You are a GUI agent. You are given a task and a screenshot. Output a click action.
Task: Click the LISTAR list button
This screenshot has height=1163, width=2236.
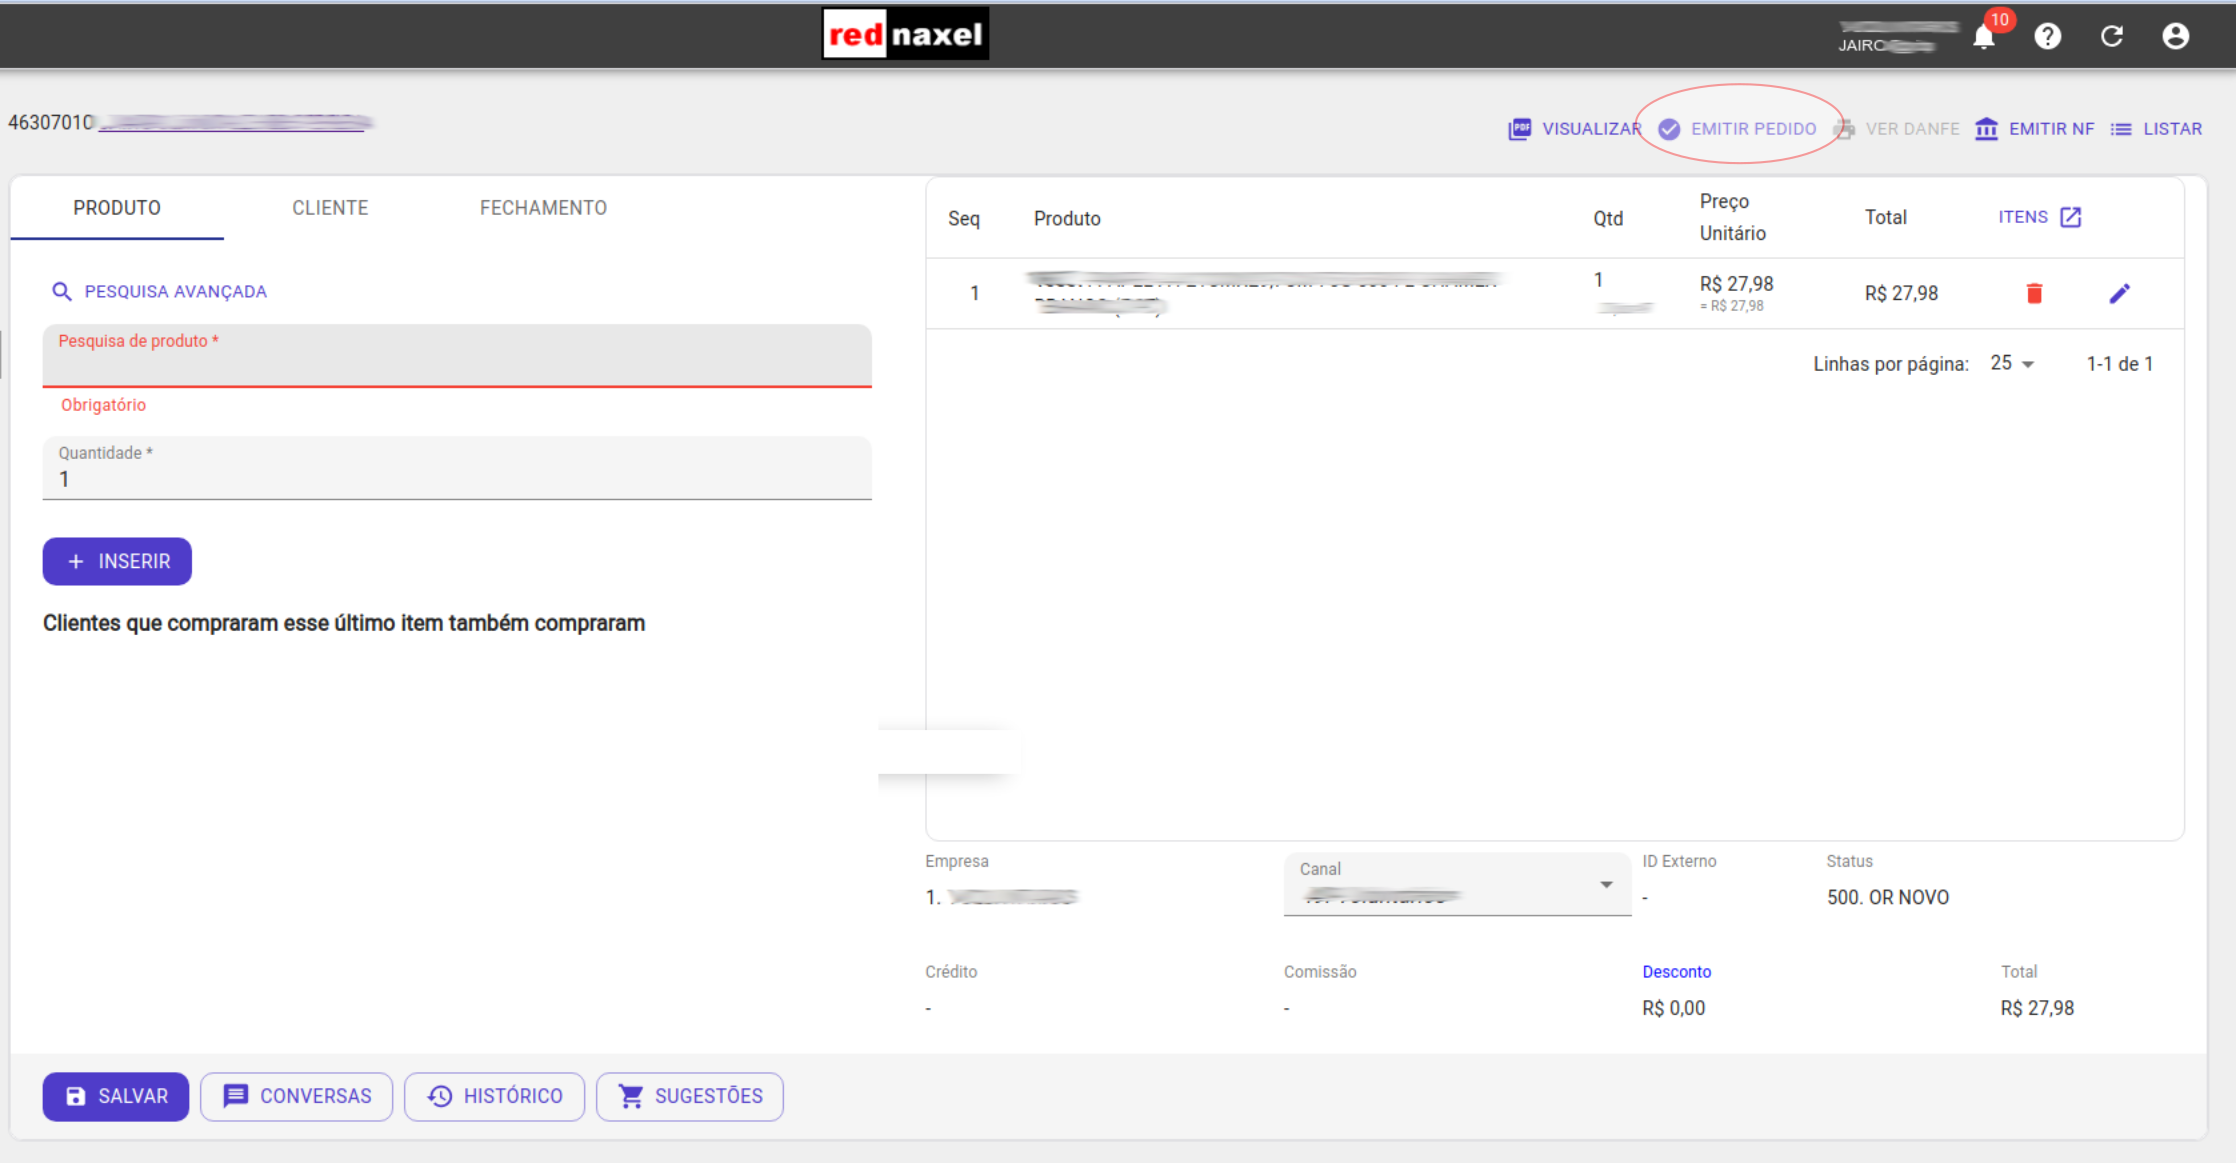click(x=2156, y=129)
